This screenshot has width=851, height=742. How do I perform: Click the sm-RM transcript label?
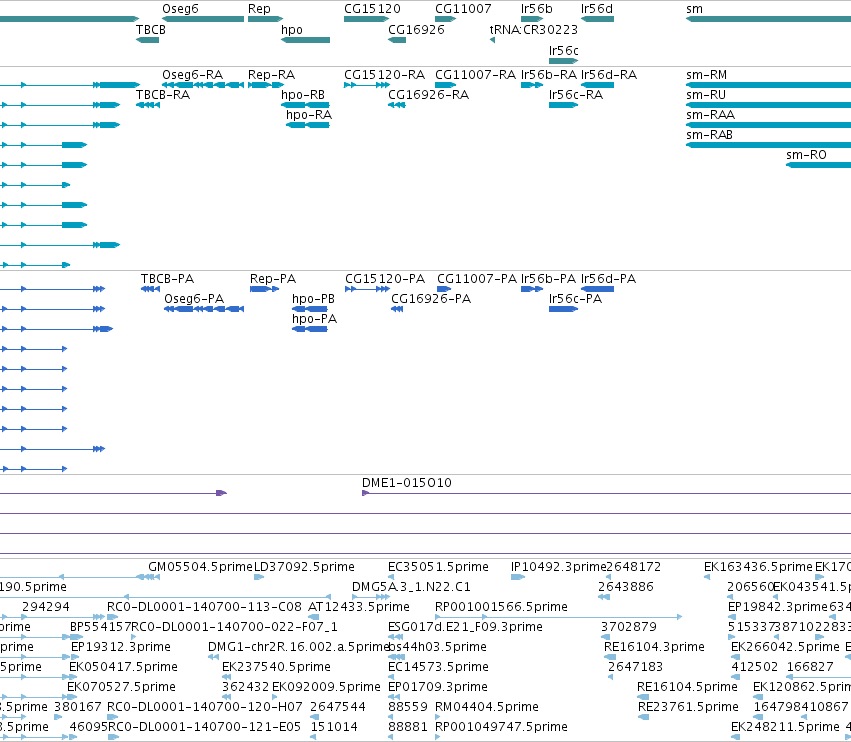706,74
